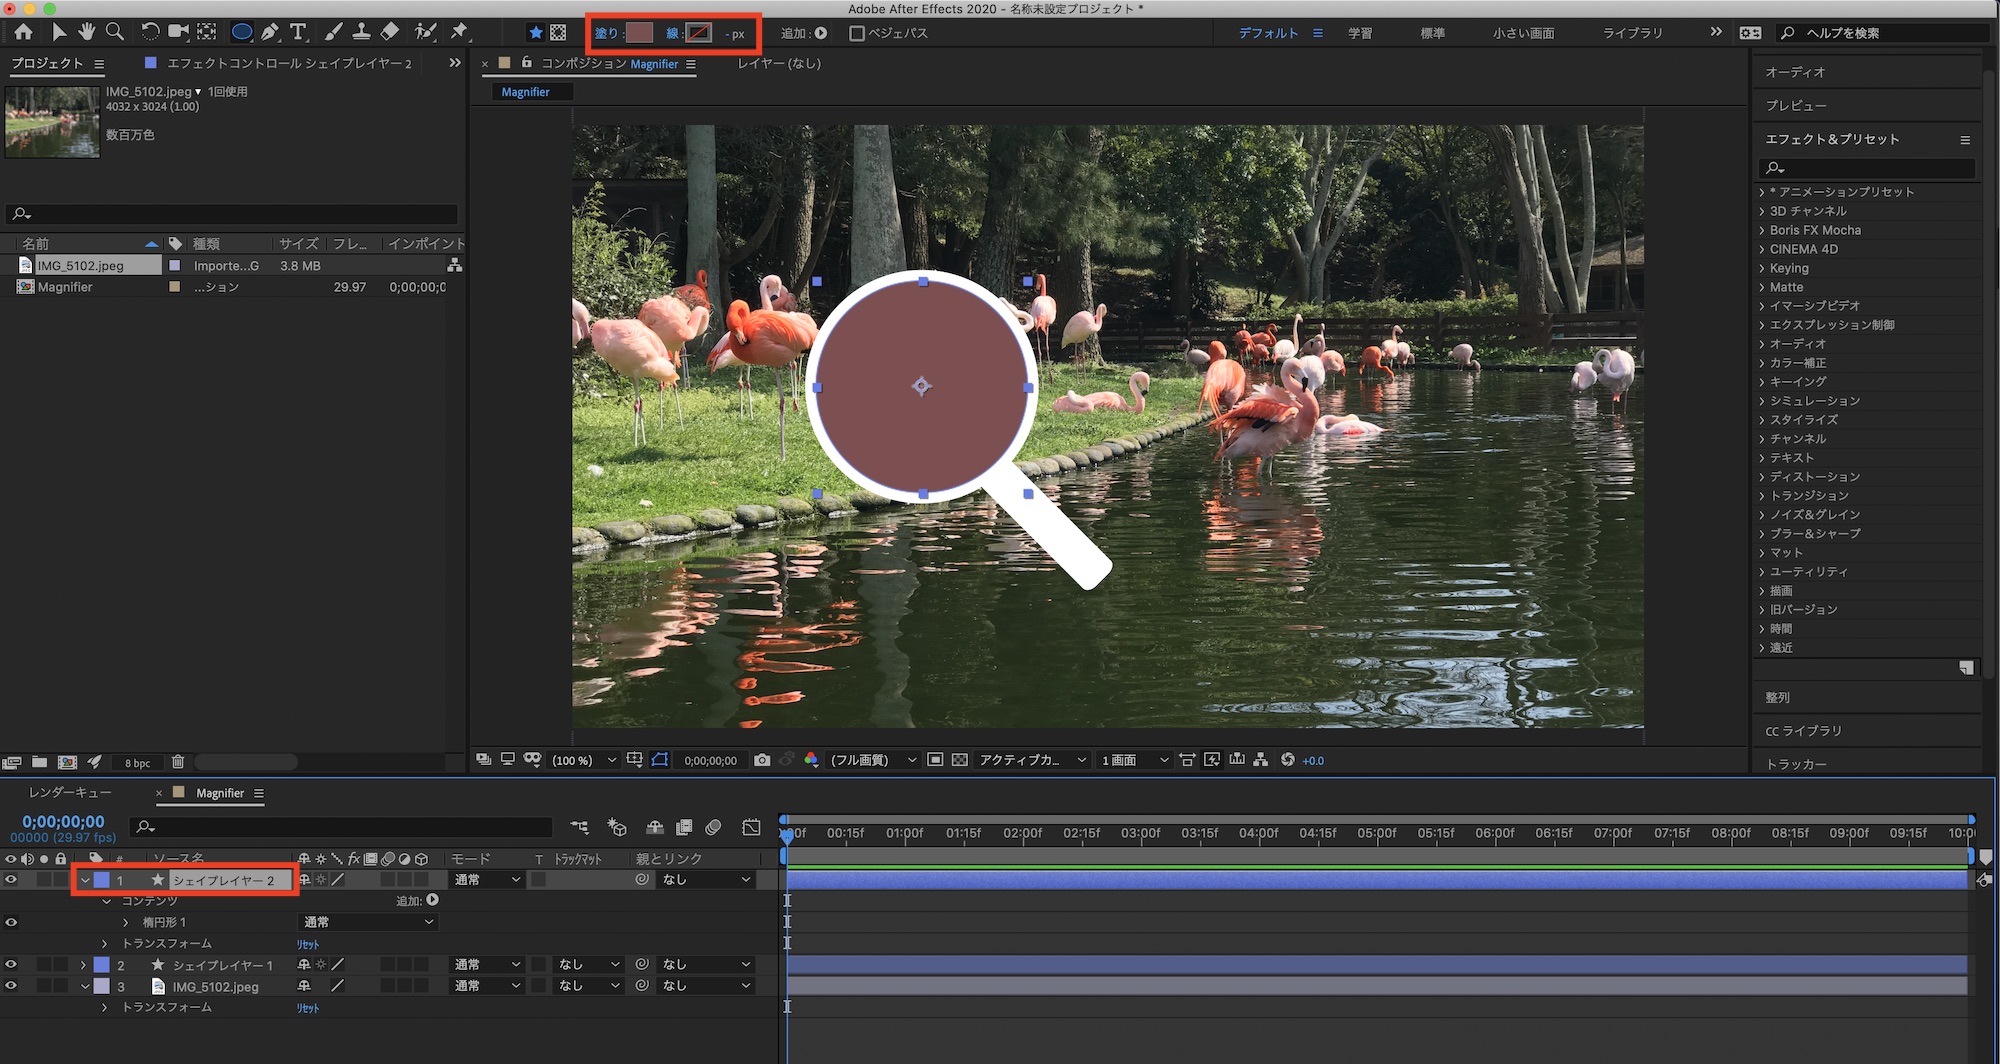
Task: Hide シェイプレイヤー 2 with eye toggle
Action: click(x=11, y=880)
